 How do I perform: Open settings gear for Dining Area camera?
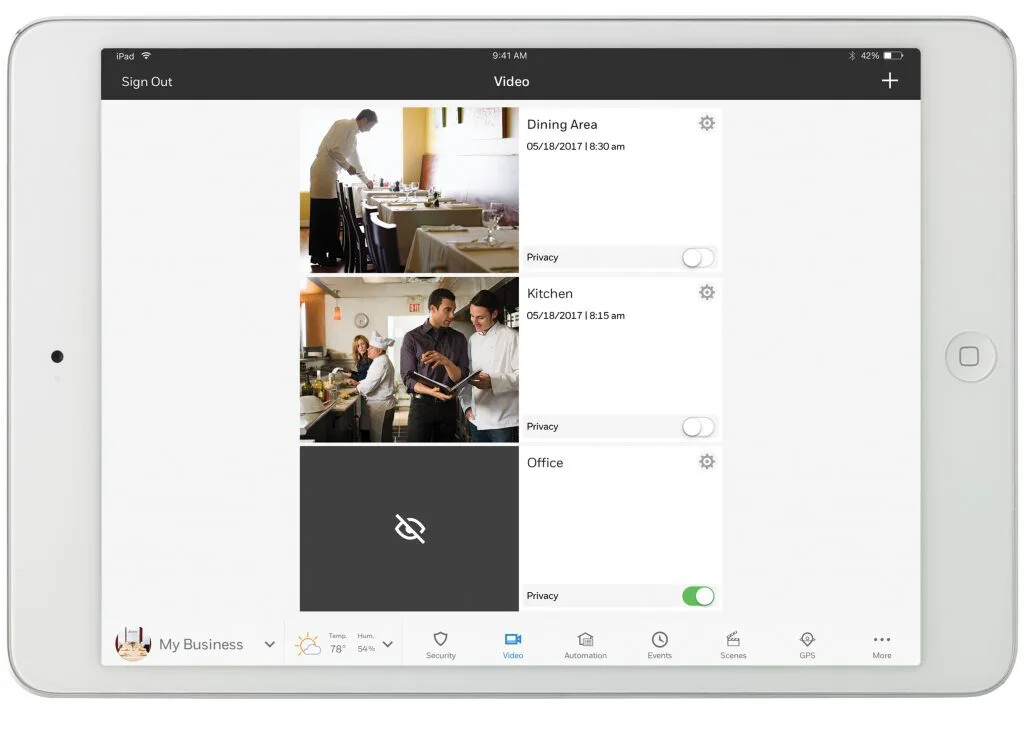tap(707, 124)
